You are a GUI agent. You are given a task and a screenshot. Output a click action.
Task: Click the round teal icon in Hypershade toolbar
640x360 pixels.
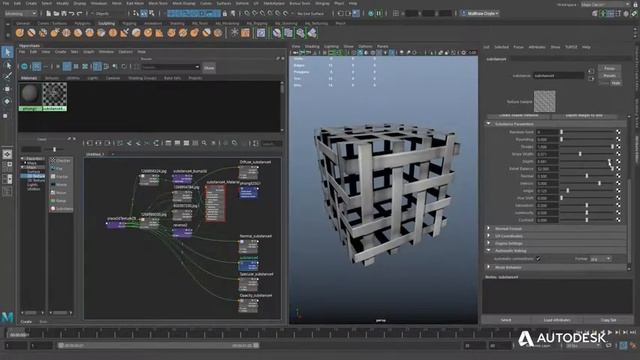click(x=24, y=67)
